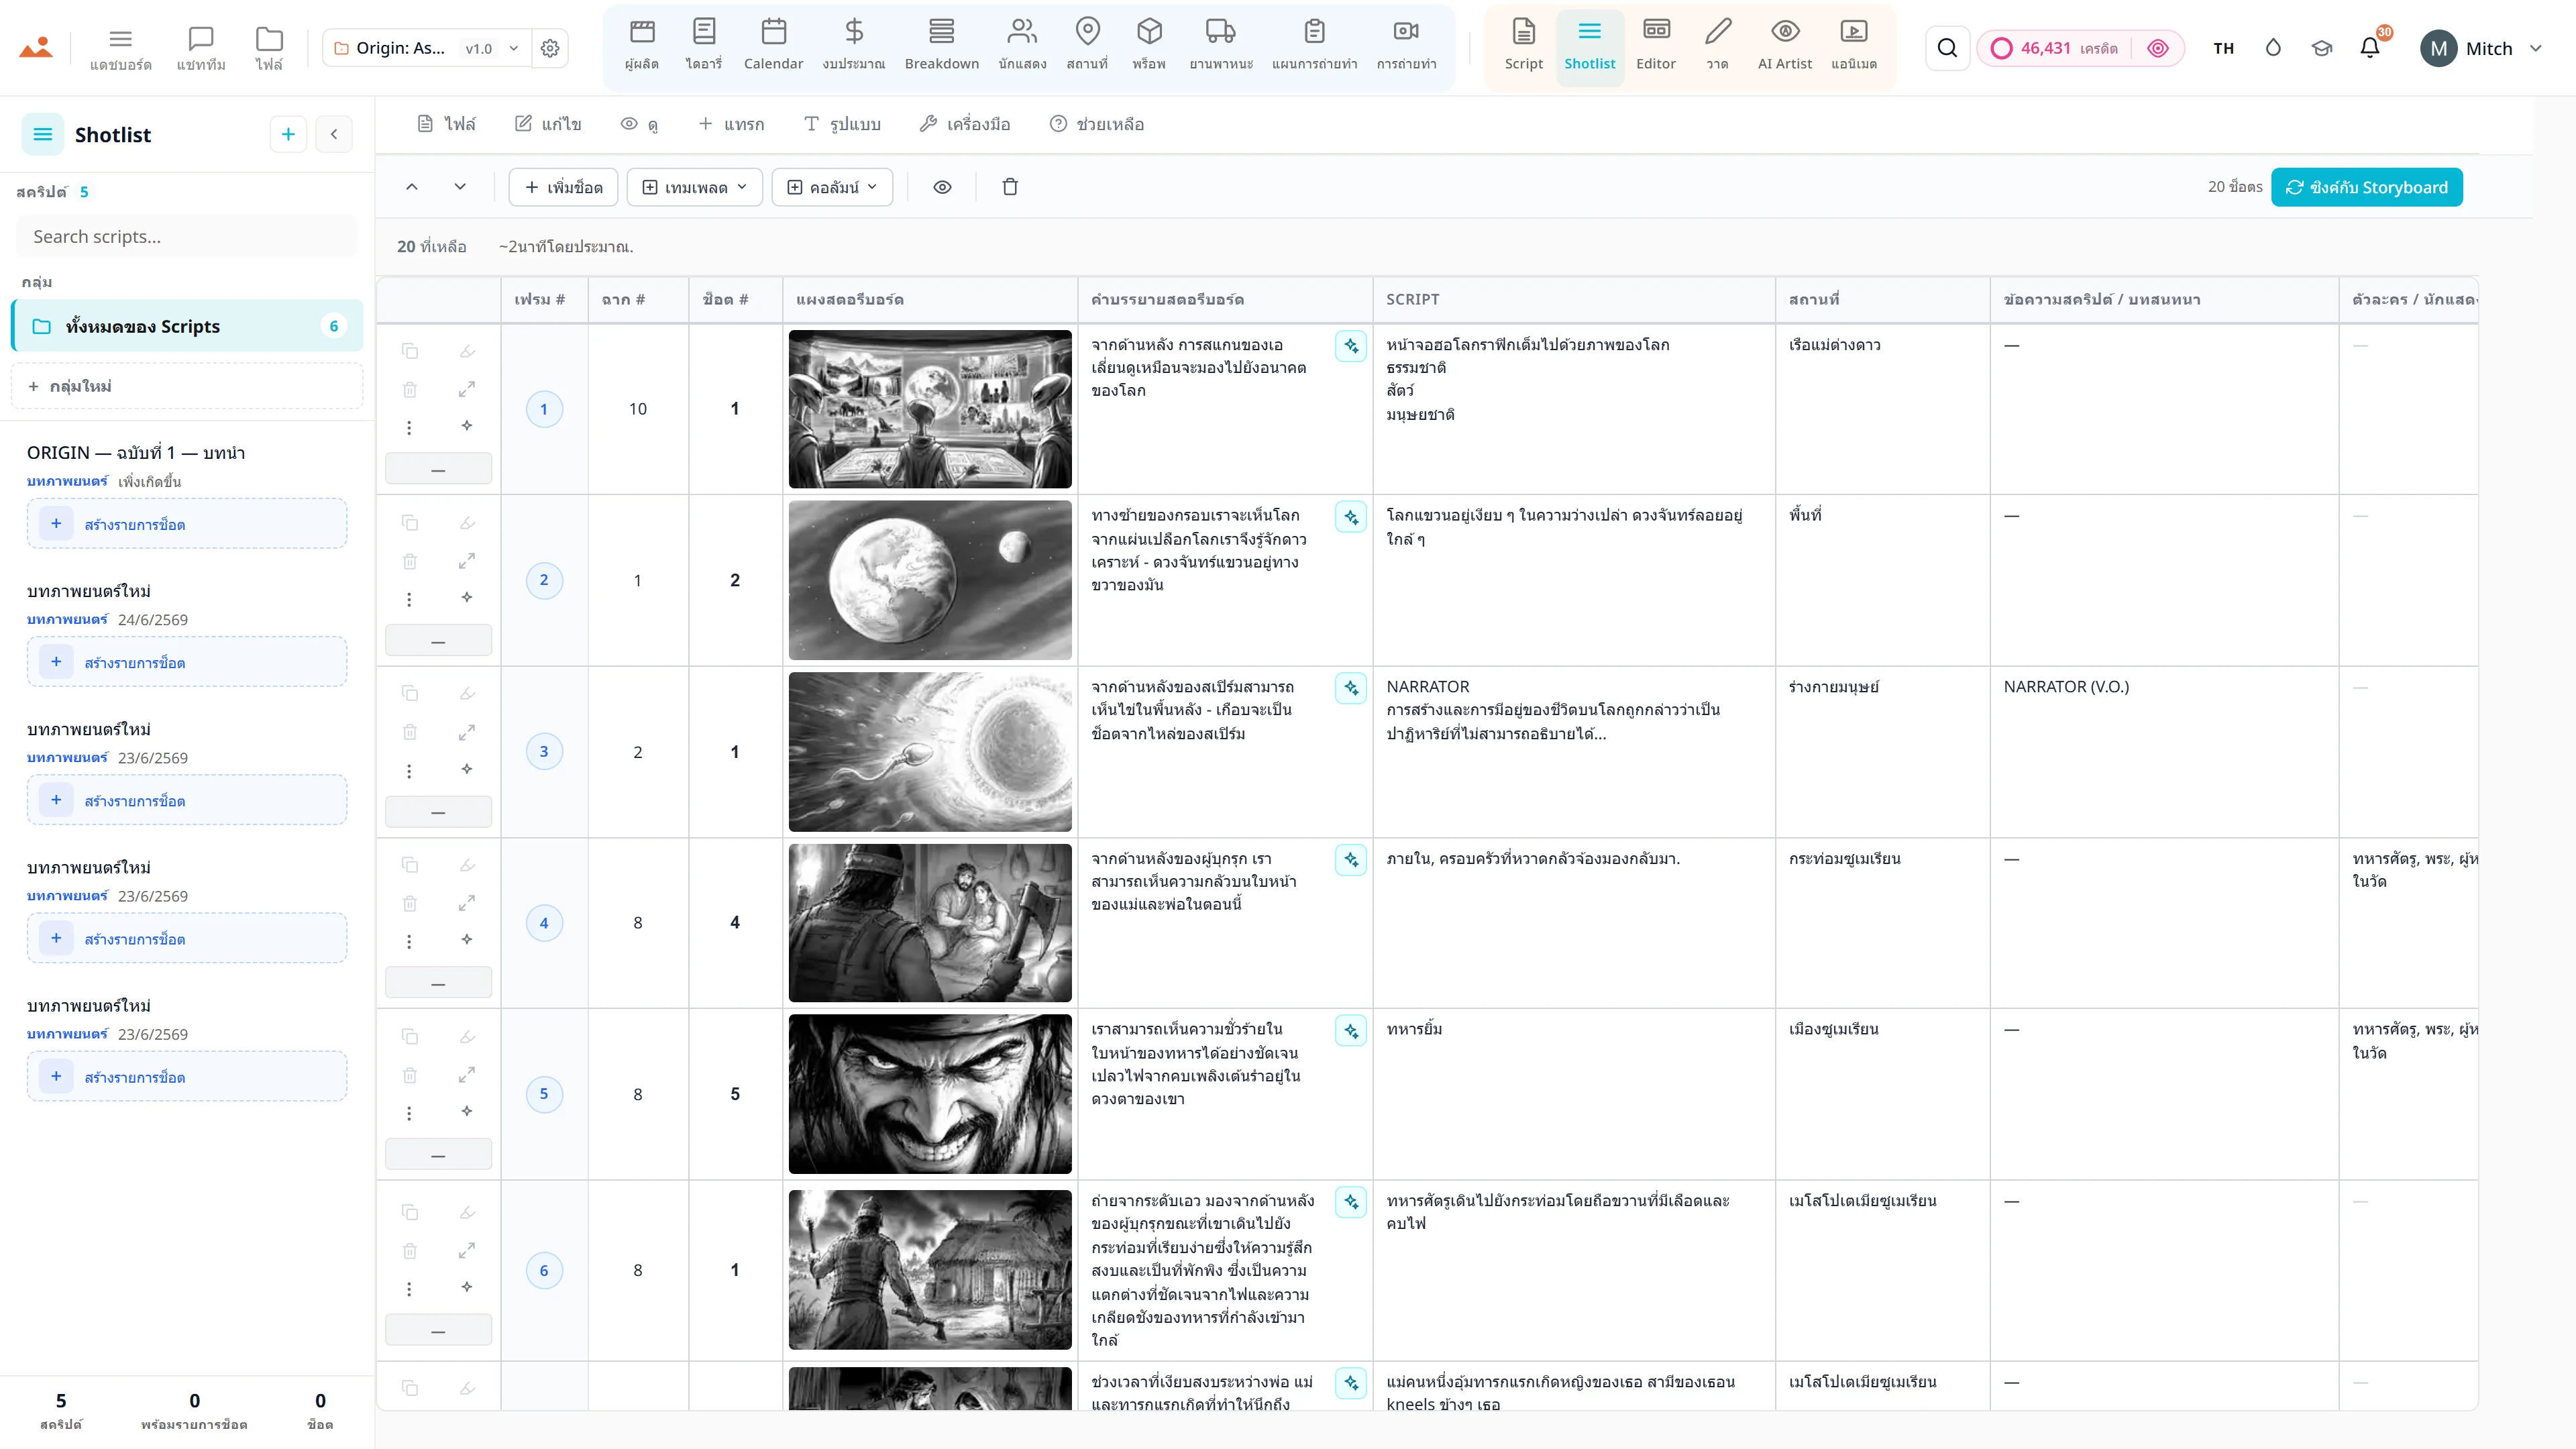2576x1449 pixels.
Task: Open the sperm and egg storyboard thumbnail
Action: [930, 752]
